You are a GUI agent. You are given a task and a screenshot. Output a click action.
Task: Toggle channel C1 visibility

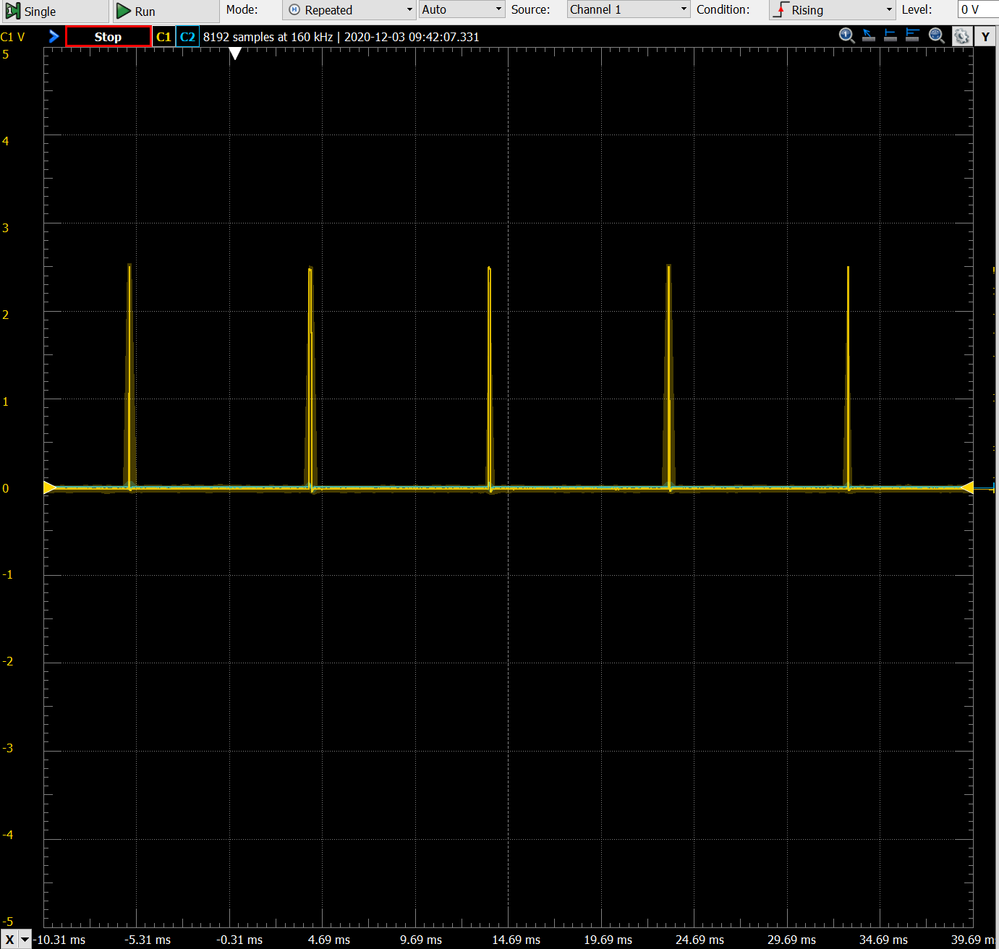164,37
